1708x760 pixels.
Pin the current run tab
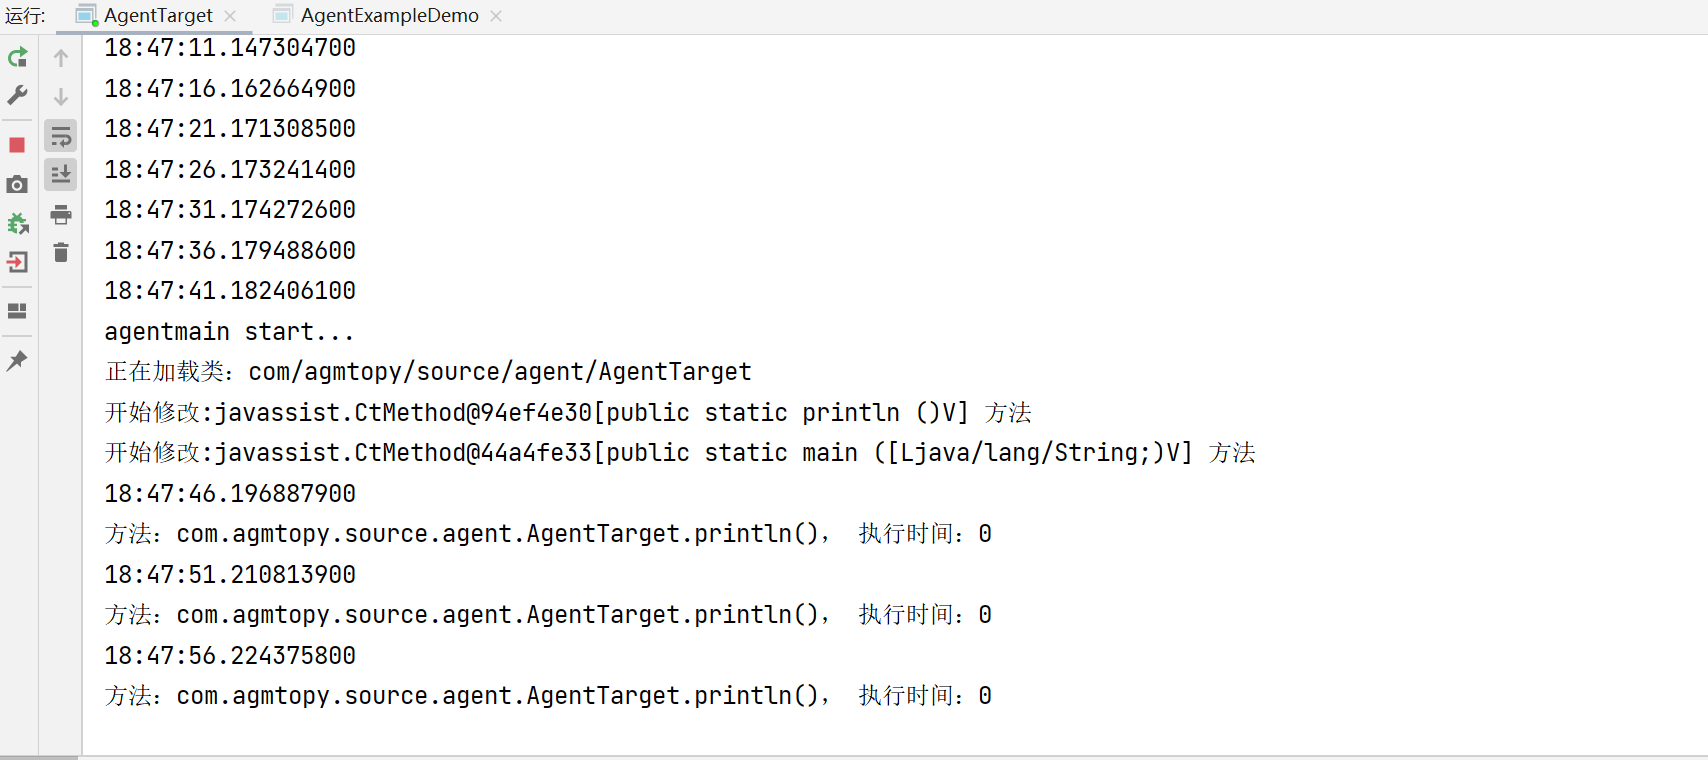click(x=17, y=360)
